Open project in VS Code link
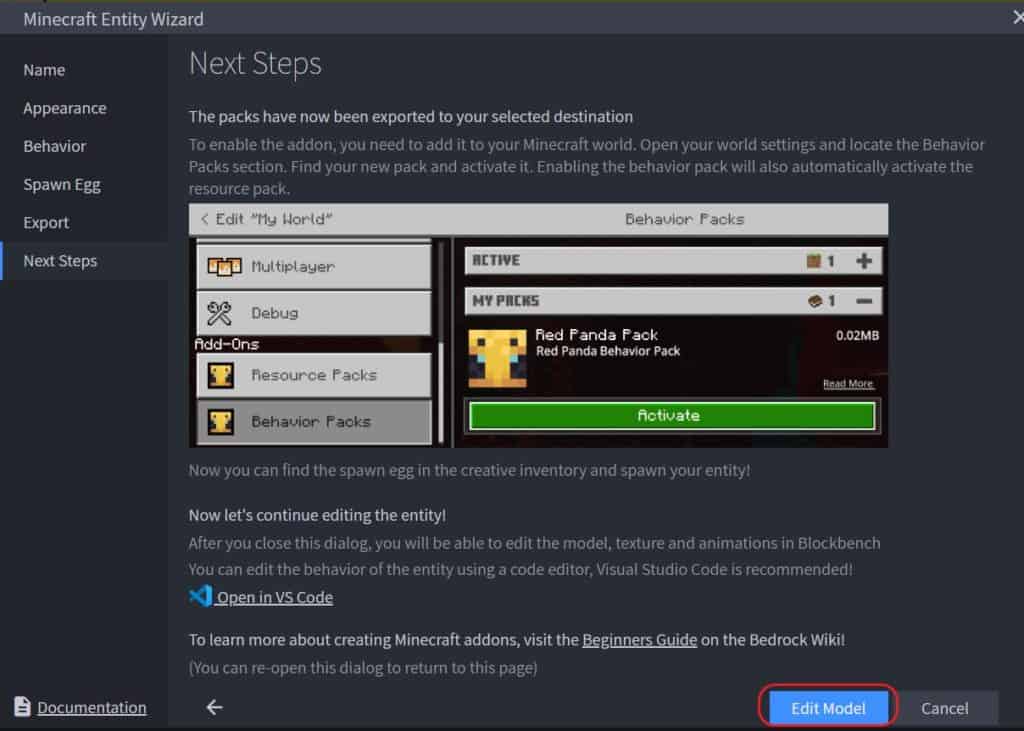 click(x=274, y=597)
